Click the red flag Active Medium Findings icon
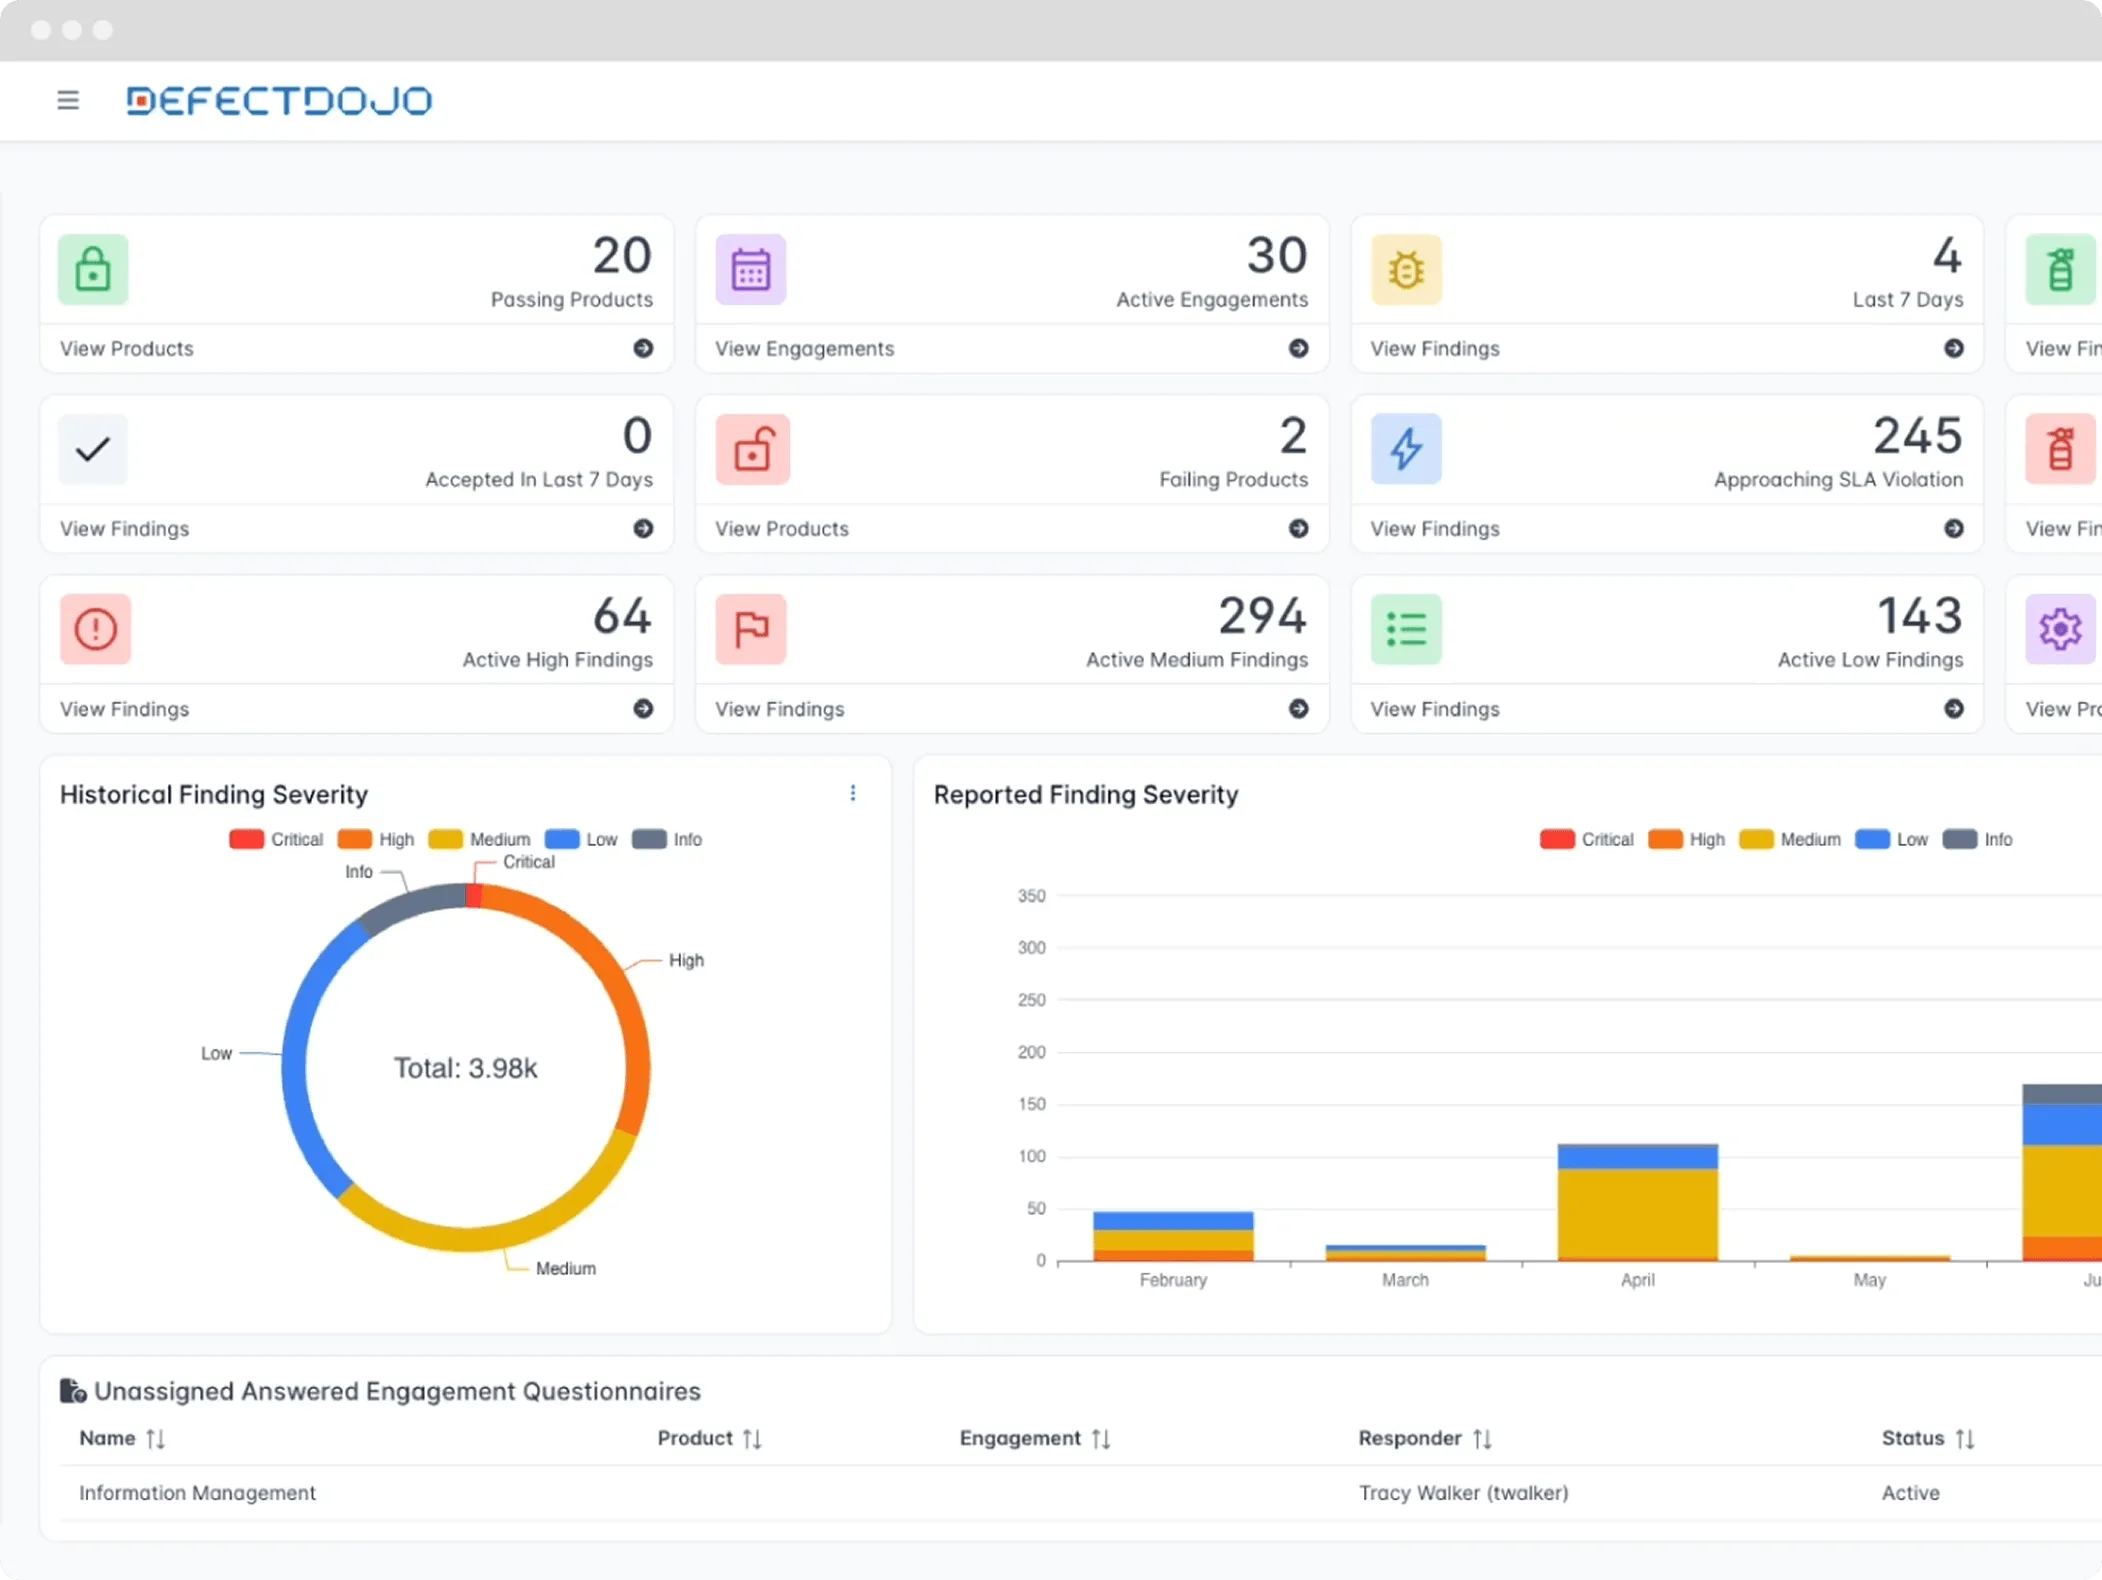 click(751, 629)
